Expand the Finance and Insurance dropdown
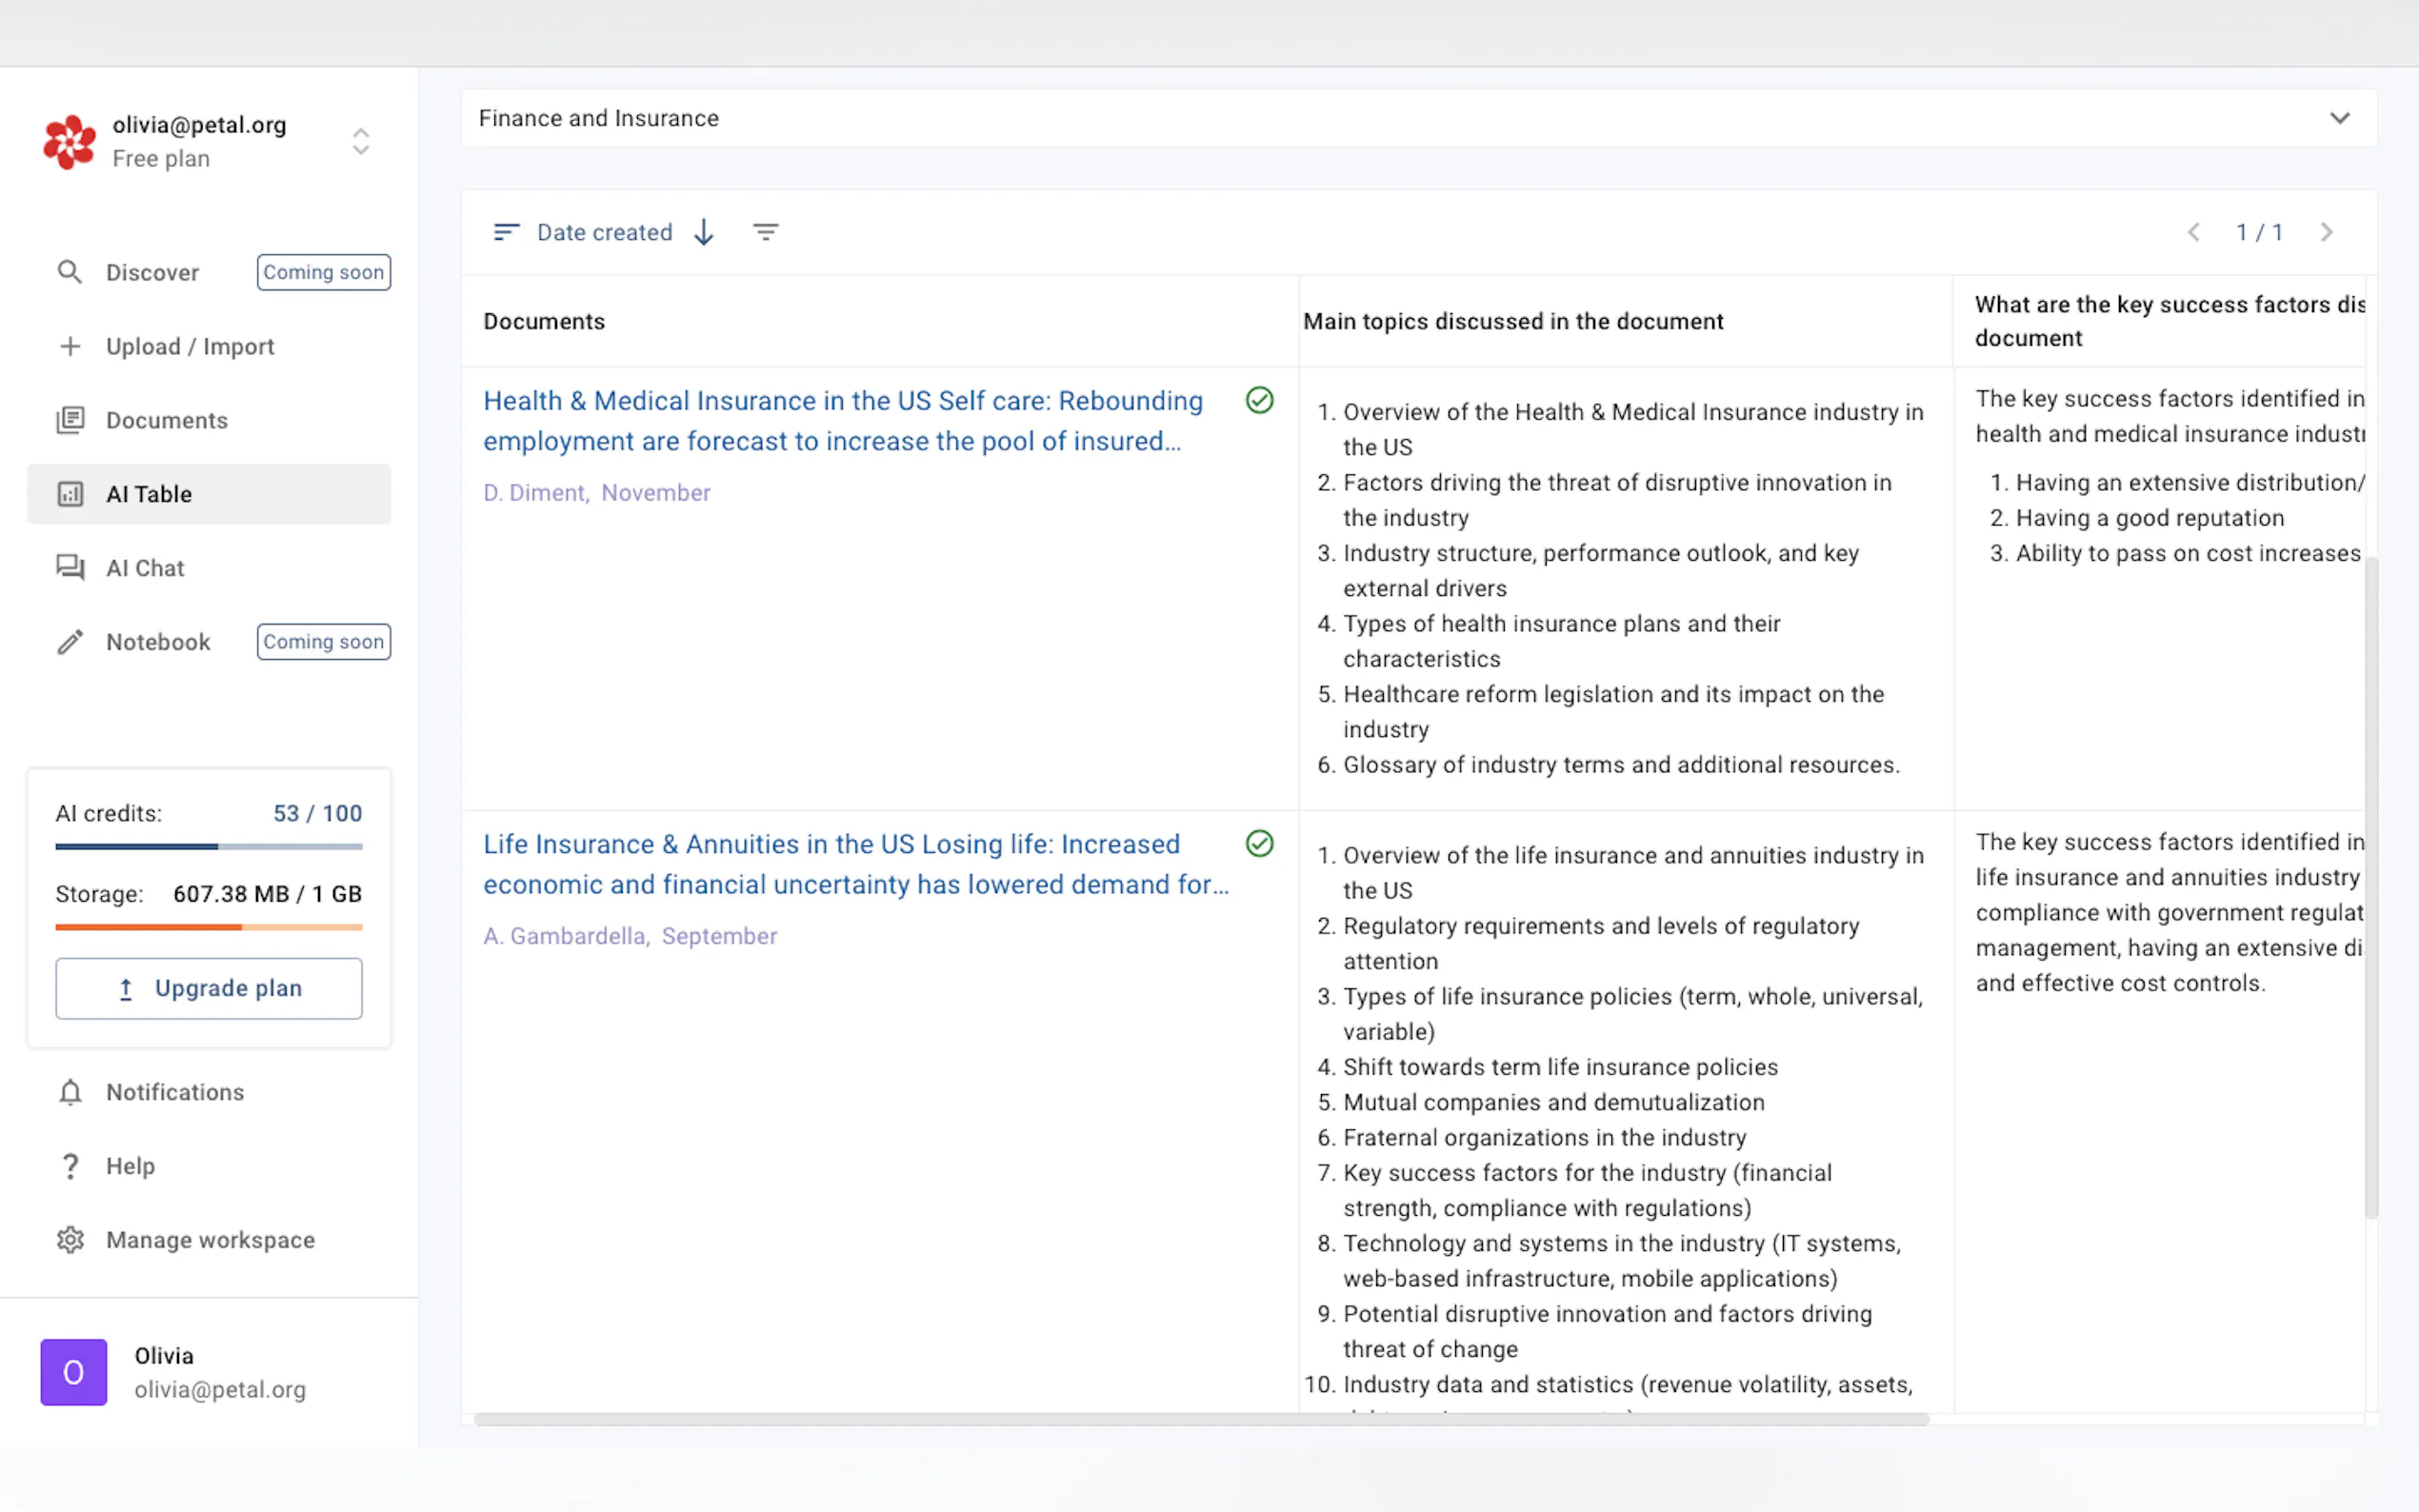Viewport: 2419px width, 1512px height. pos(2339,118)
